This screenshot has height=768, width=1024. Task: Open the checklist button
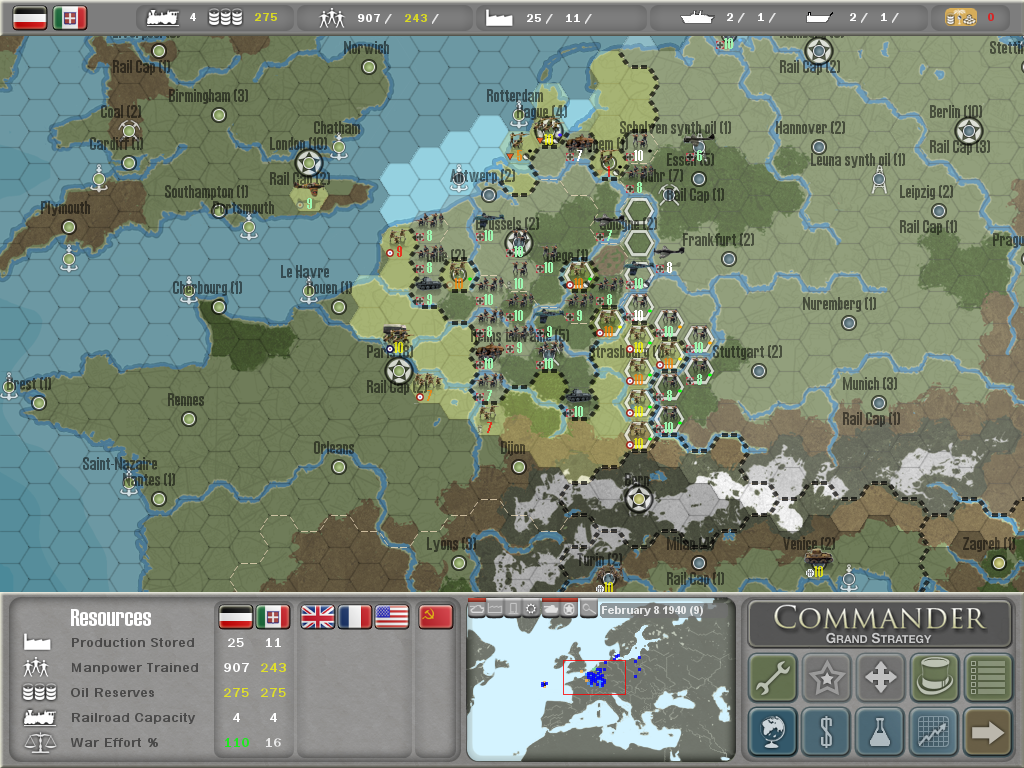pos(987,677)
